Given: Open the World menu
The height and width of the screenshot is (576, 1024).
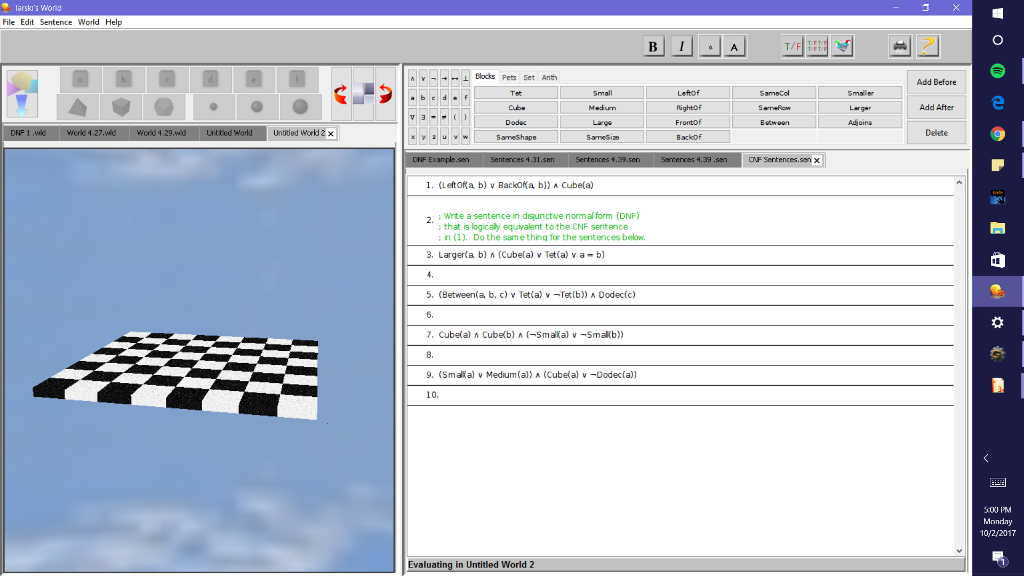Looking at the screenshot, I should [x=89, y=22].
